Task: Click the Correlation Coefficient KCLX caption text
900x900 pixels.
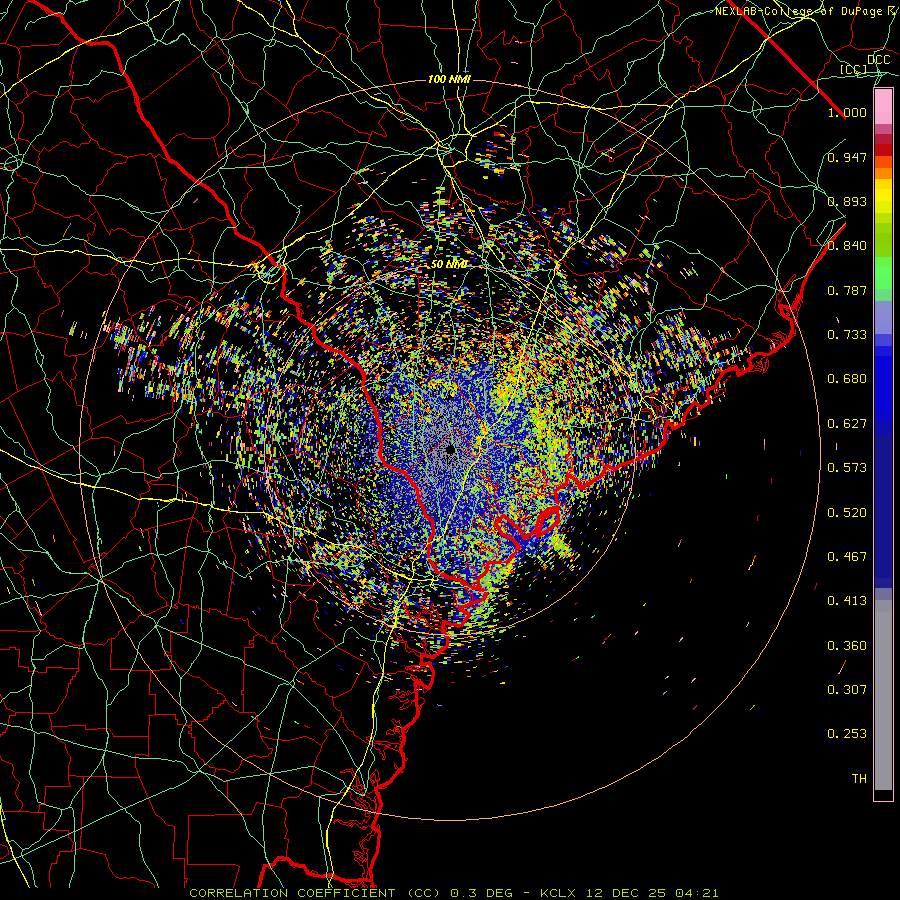Action: click(x=453, y=893)
